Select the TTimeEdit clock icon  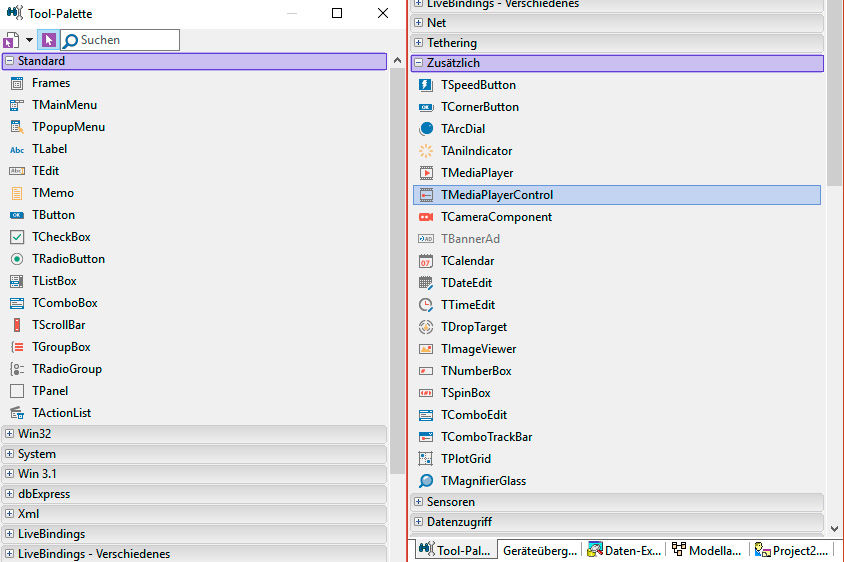pos(426,305)
